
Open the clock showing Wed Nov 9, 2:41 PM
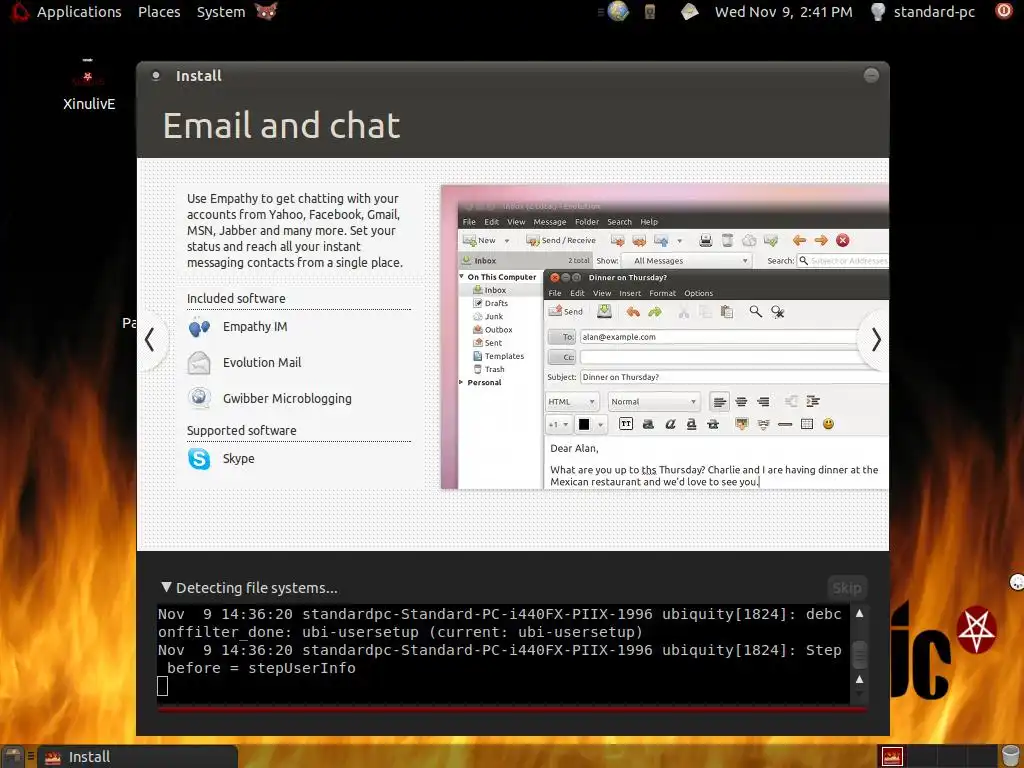[x=783, y=12]
